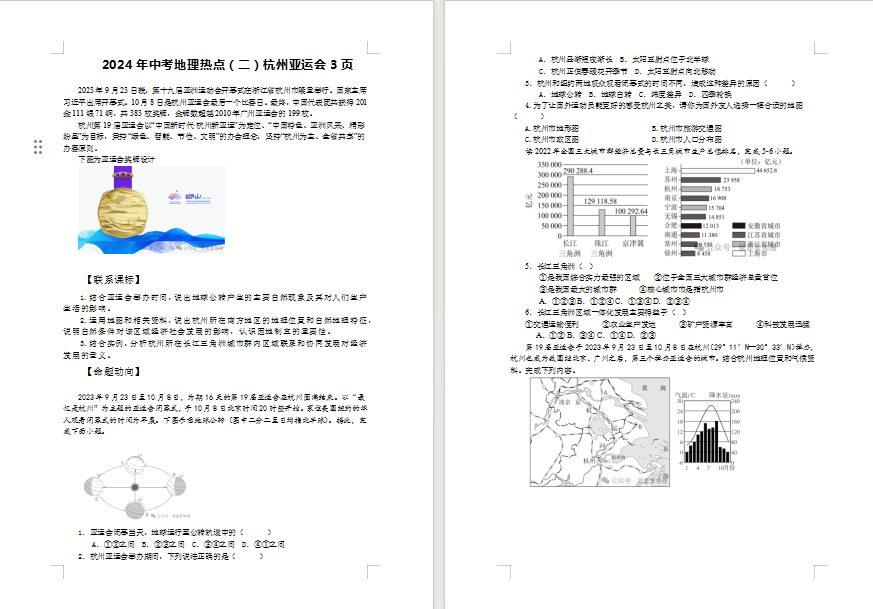The height and width of the screenshot is (609, 873).
Task: Click option A. 地球公转
Action: pos(560,95)
